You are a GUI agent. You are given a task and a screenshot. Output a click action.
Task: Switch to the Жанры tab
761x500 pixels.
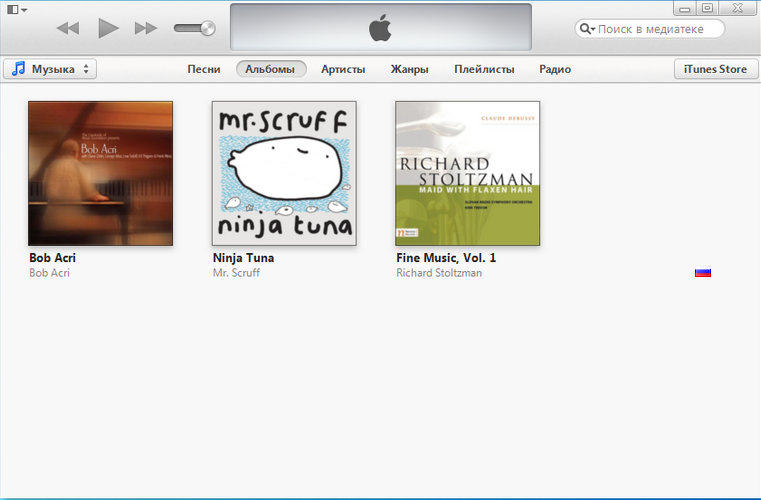coord(410,69)
